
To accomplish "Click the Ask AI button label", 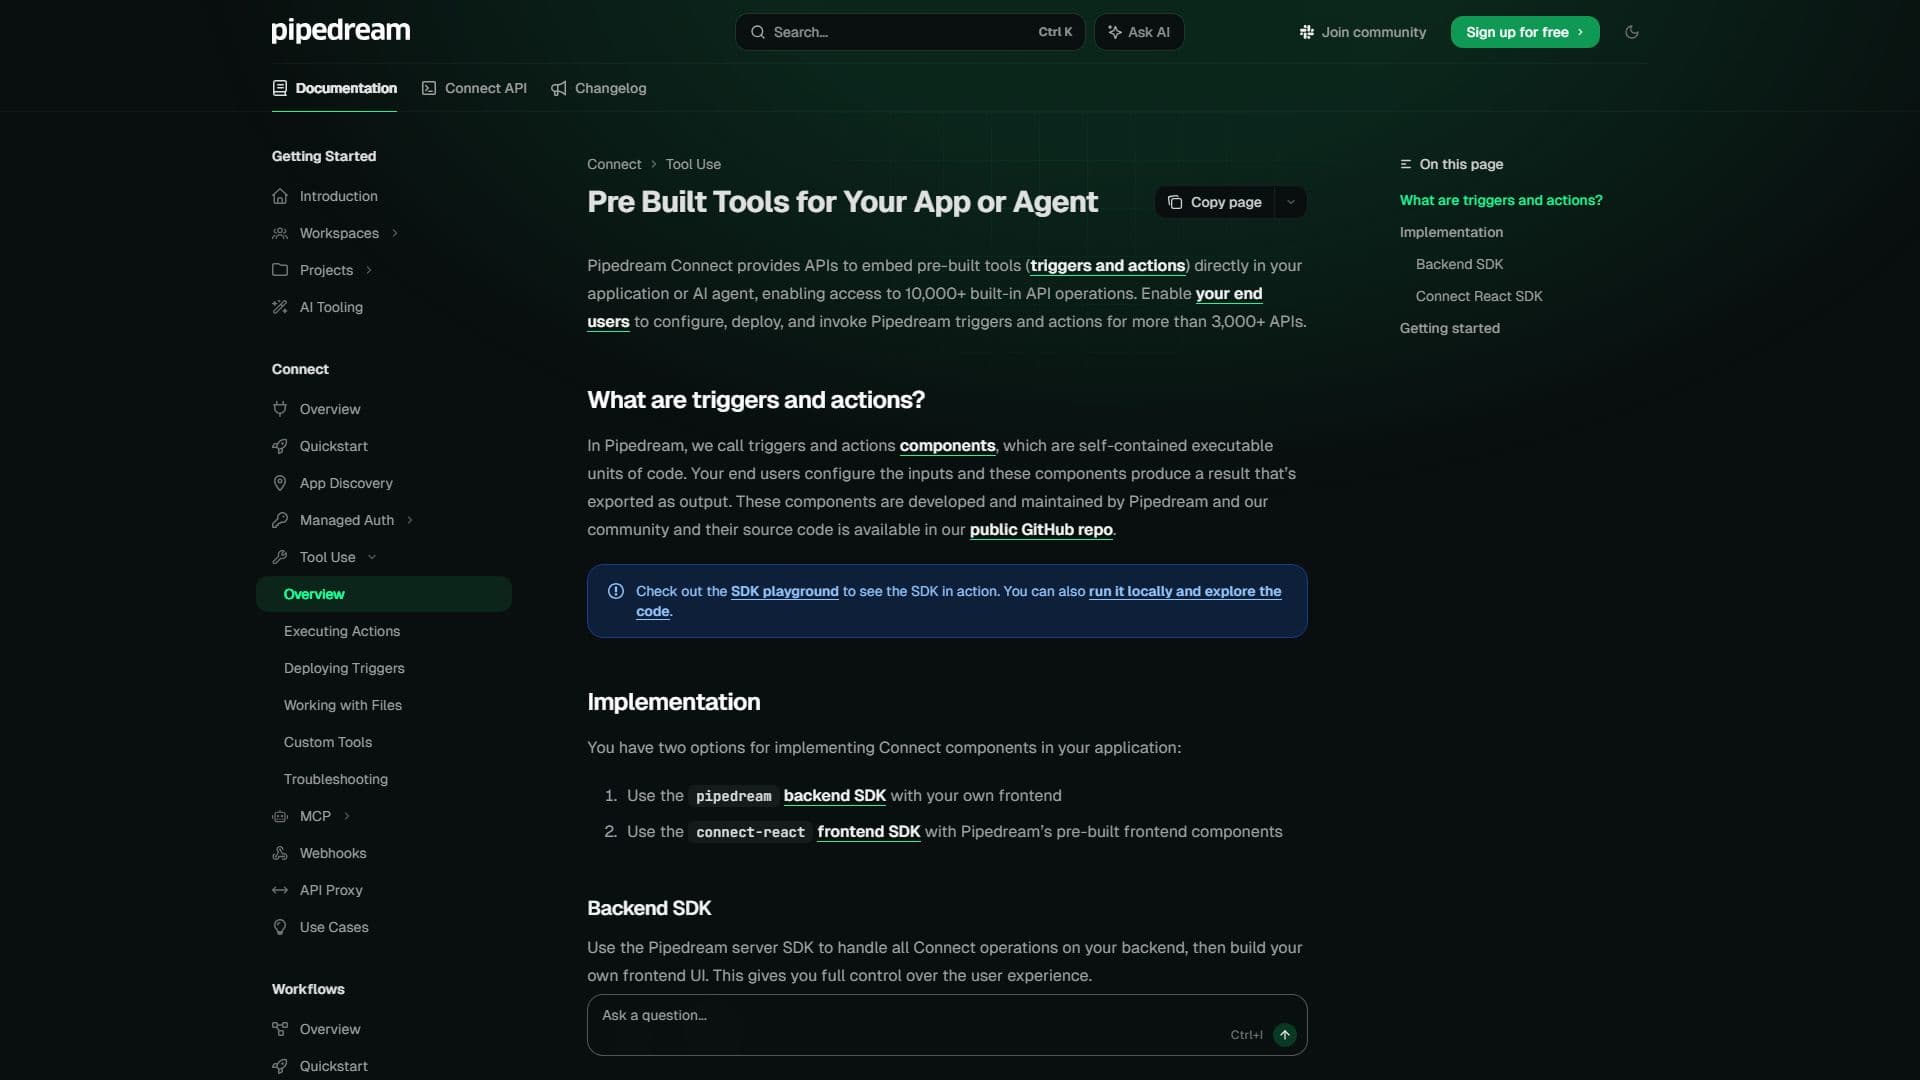I will point(1149,32).
